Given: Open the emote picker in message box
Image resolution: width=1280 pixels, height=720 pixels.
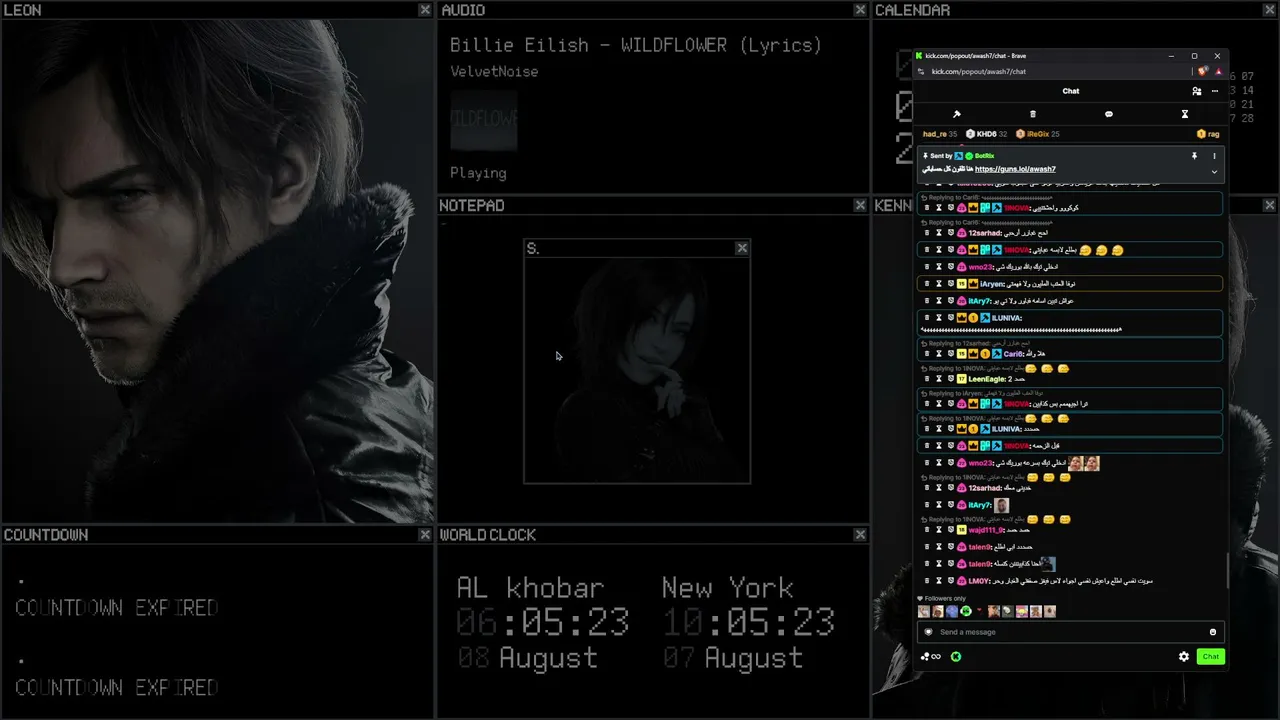Looking at the screenshot, I should (1213, 632).
